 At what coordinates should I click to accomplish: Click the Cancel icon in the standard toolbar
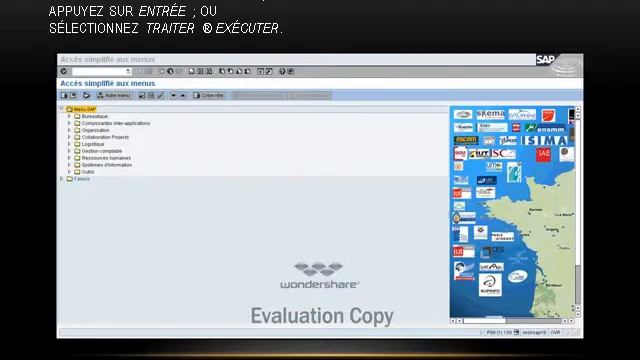pos(178,71)
